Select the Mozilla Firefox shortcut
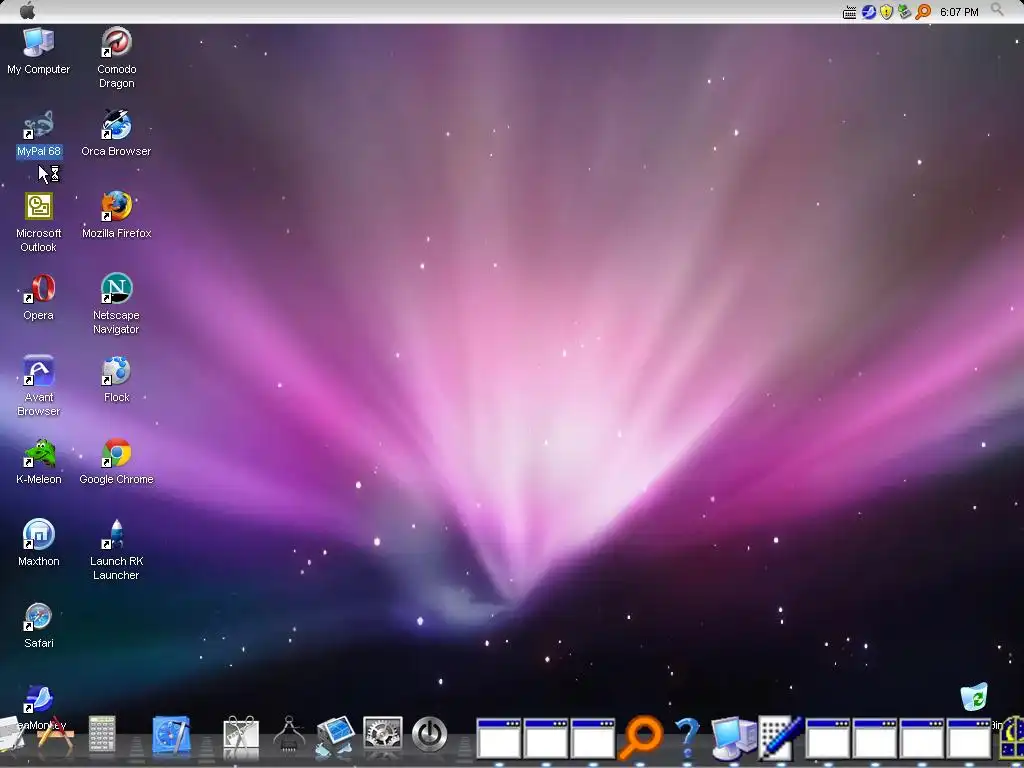Image resolution: width=1024 pixels, height=768 pixels. pyautogui.click(x=116, y=206)
